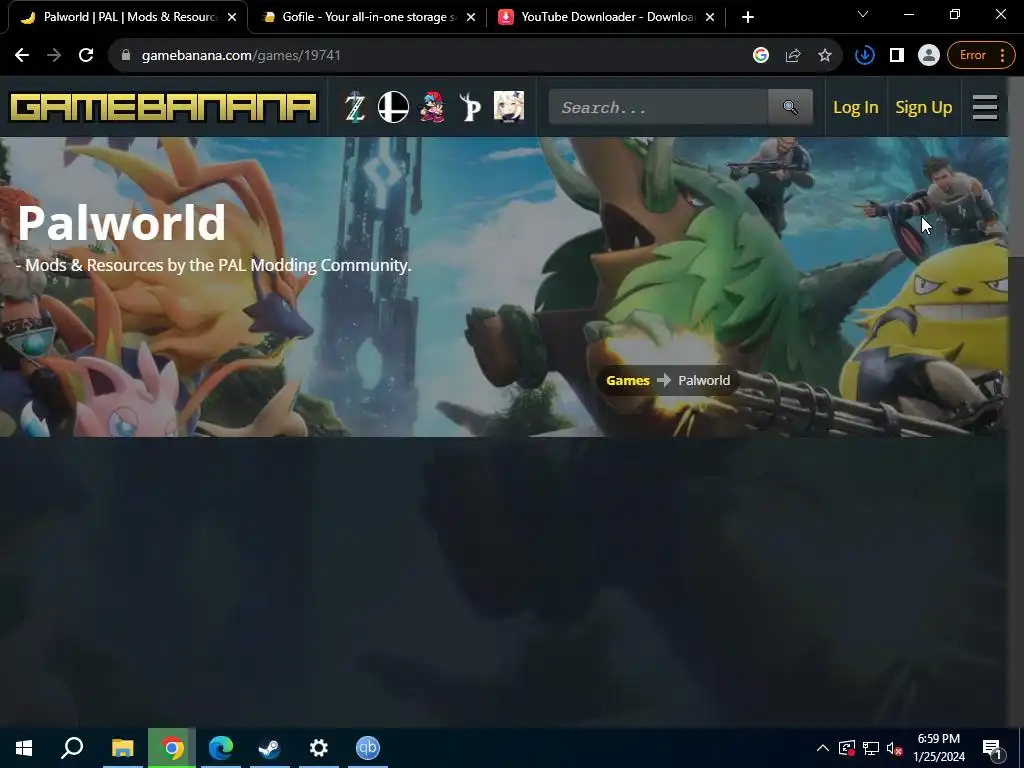This screenshot has height=768, width=1024.
Task: Open the Palworld P game icon
Action: tap(470, 107)
